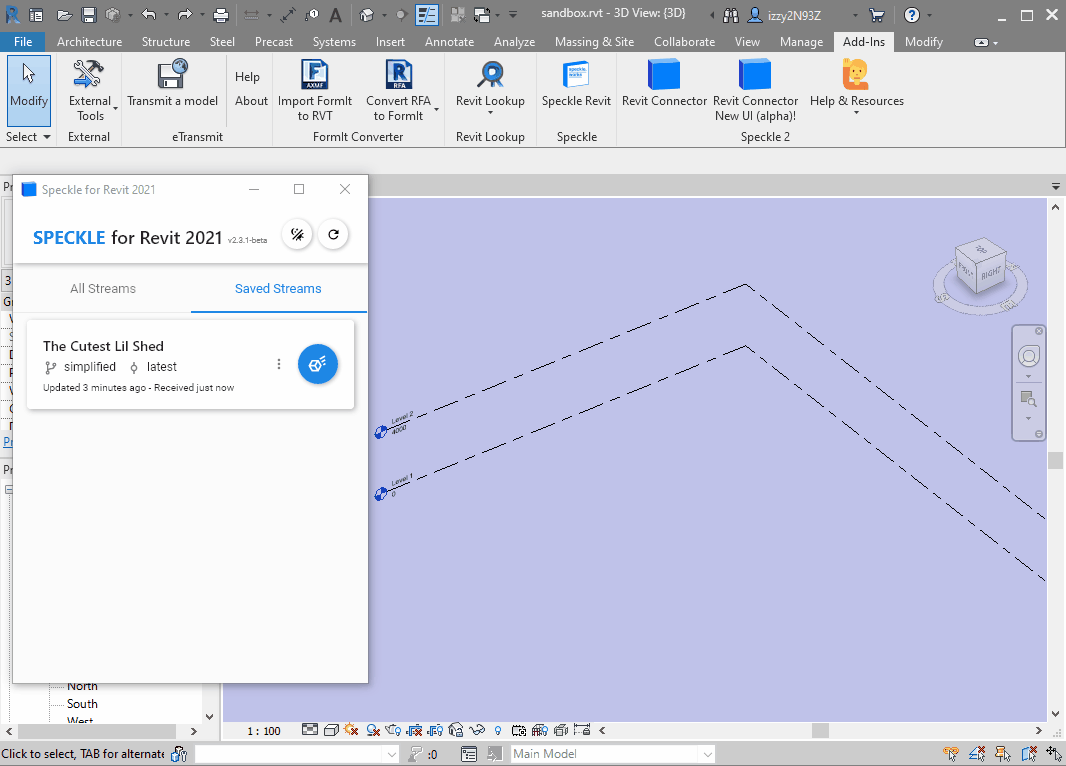Click the Level 2 datum head in the view

(x=381, y=432)
